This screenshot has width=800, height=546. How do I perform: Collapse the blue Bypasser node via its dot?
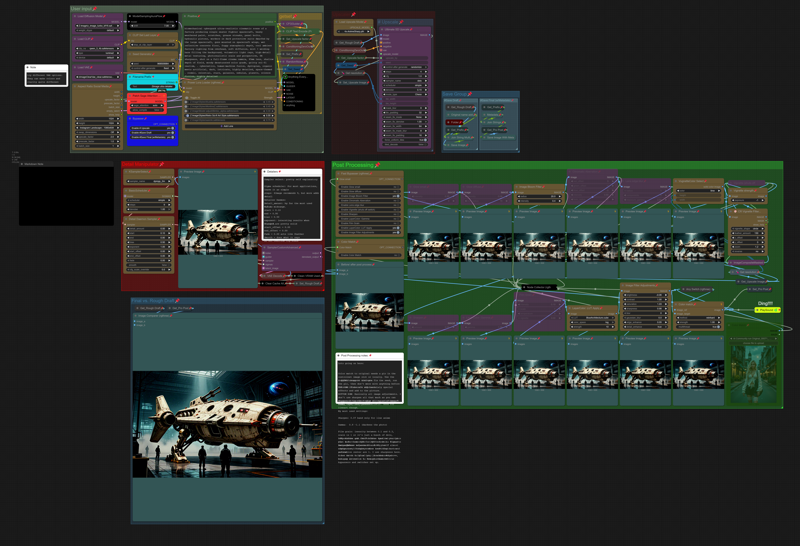tap(130, 118)
